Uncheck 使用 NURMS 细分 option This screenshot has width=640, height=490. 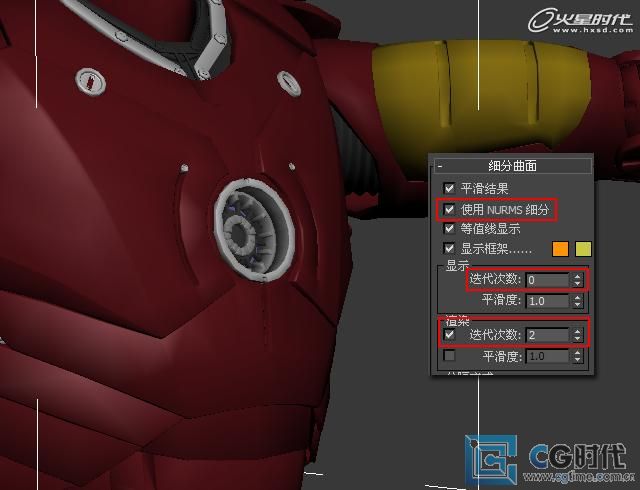tap(449, 209)
